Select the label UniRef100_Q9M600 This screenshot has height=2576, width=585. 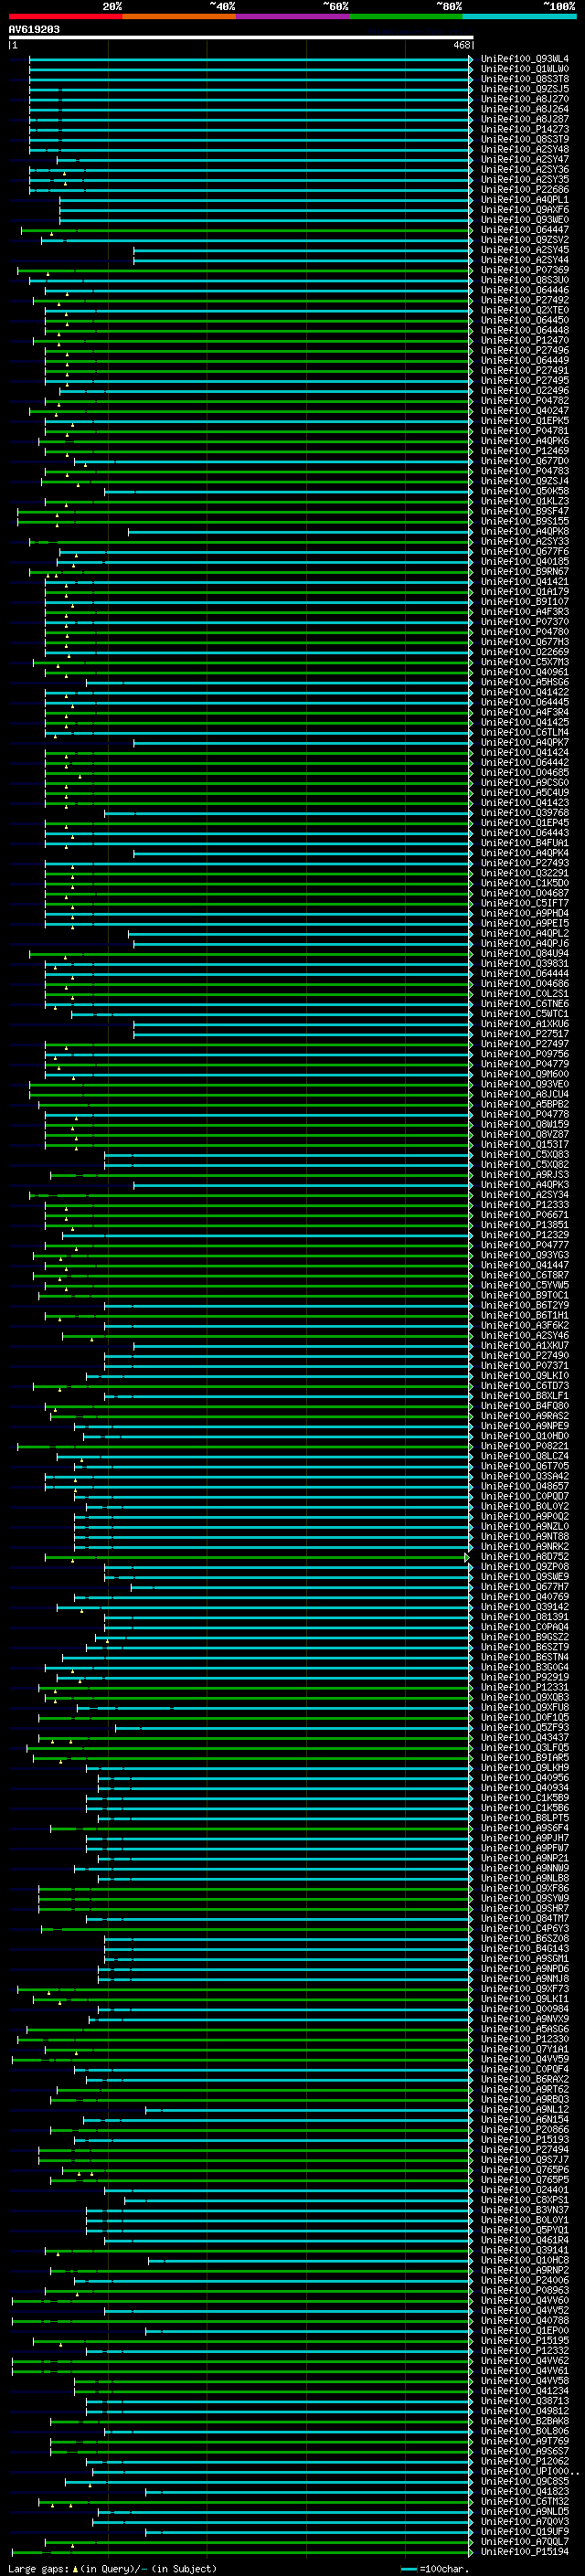pyautogui.click(x=525, y=1074)
